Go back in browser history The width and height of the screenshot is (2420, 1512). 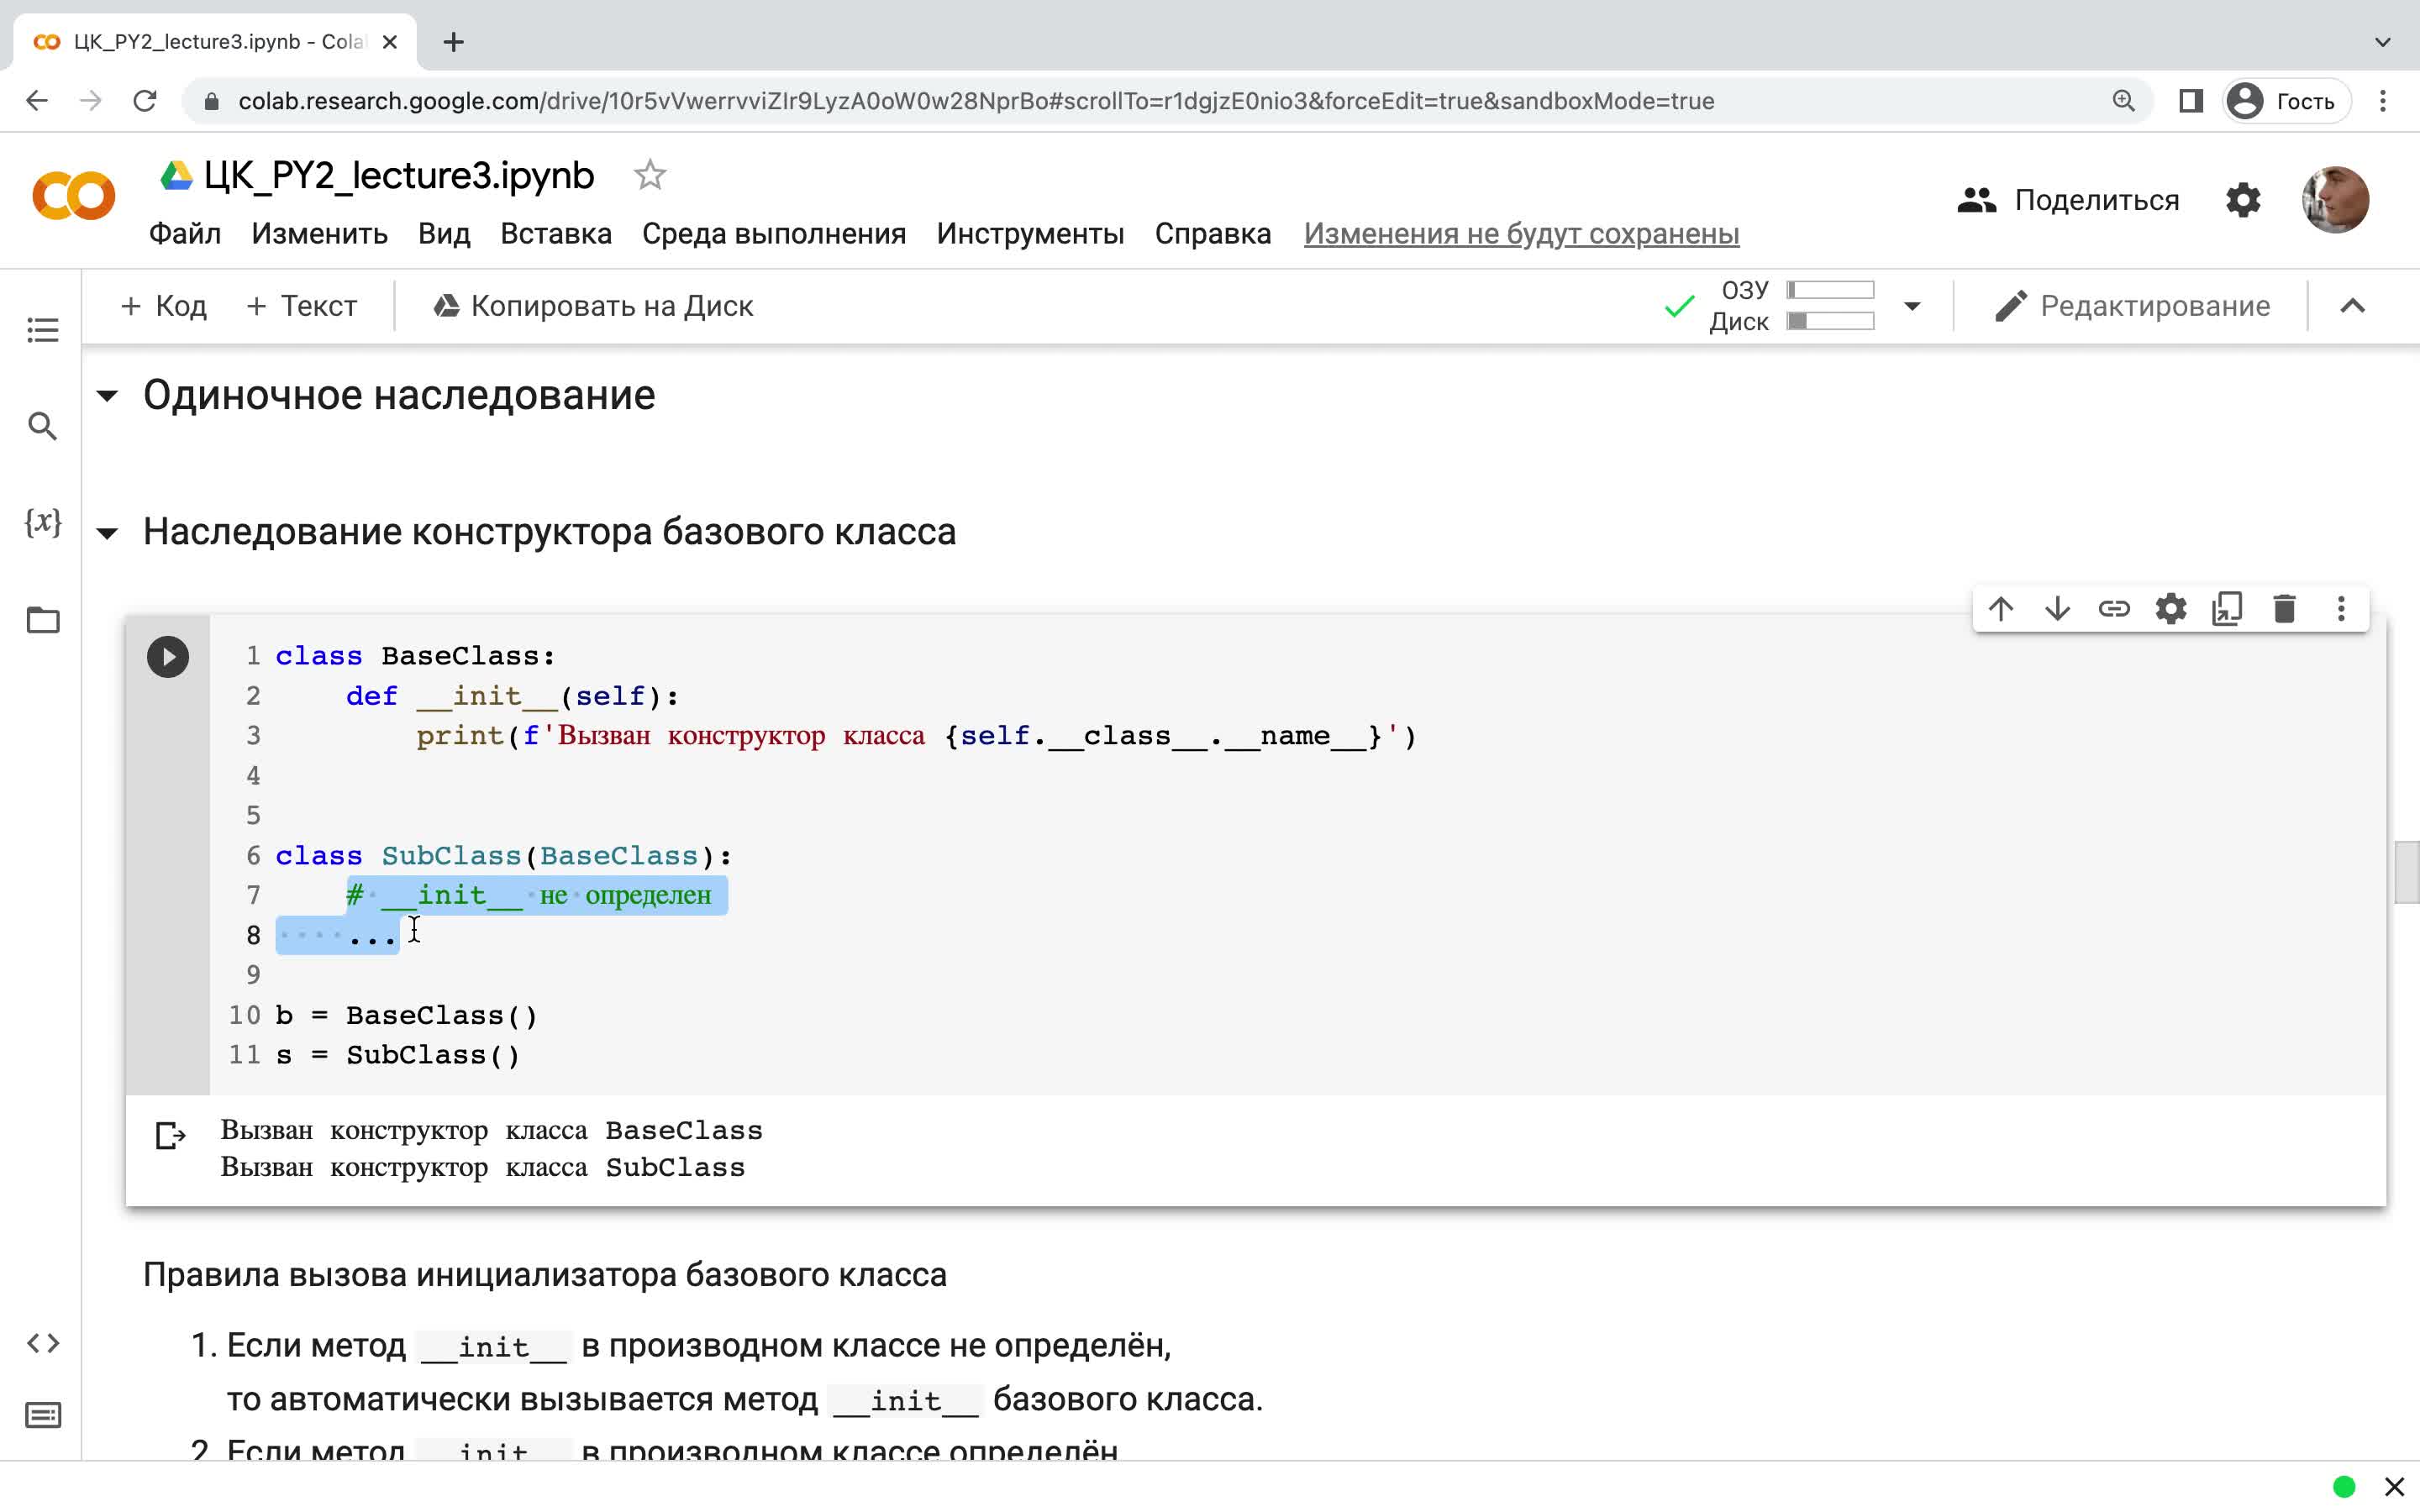pyautogui.click(x=37, y=101)
